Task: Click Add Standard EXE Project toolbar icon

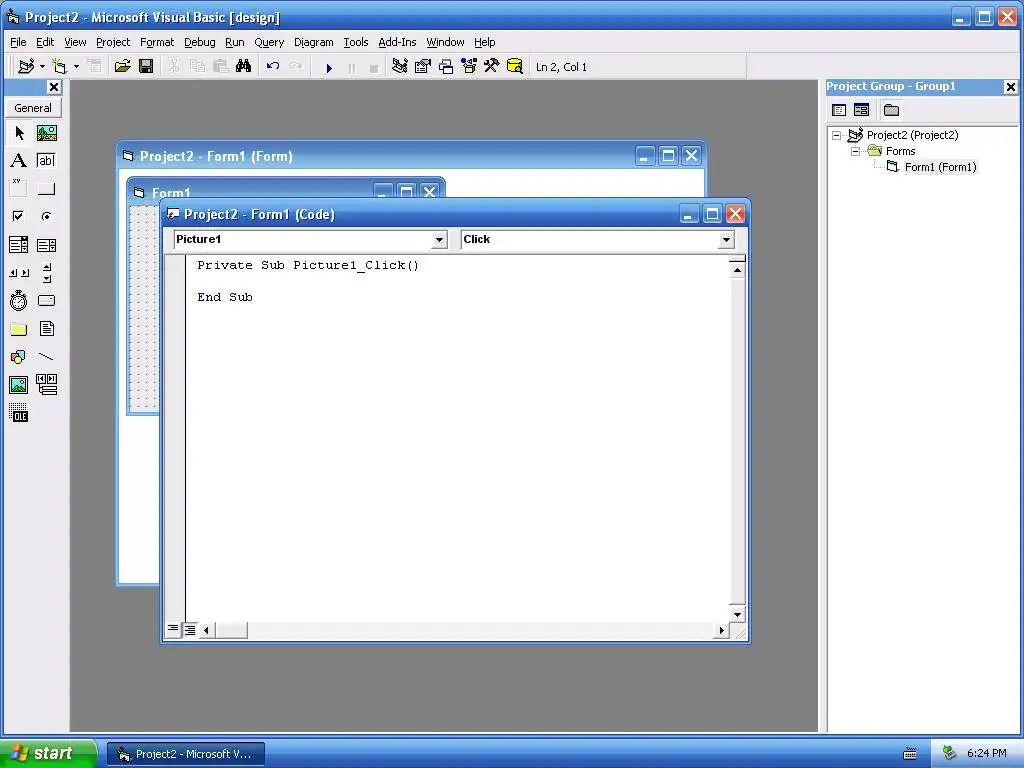Action: pos(26,67)
